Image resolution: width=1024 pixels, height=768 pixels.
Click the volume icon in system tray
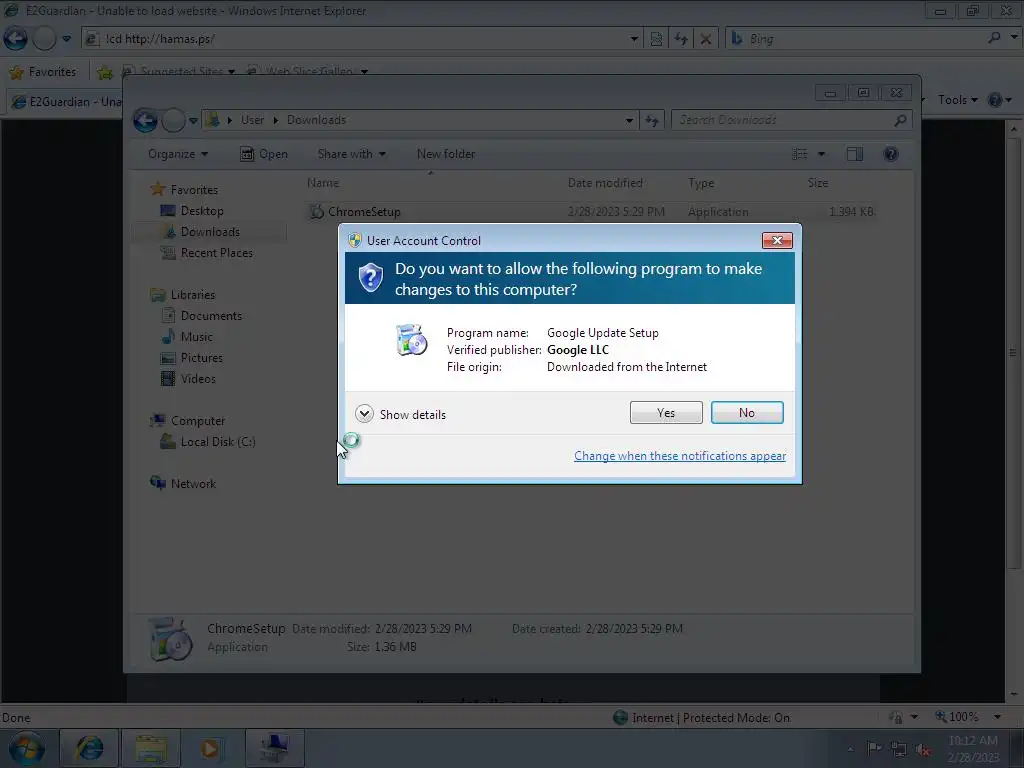coord(923,749)
